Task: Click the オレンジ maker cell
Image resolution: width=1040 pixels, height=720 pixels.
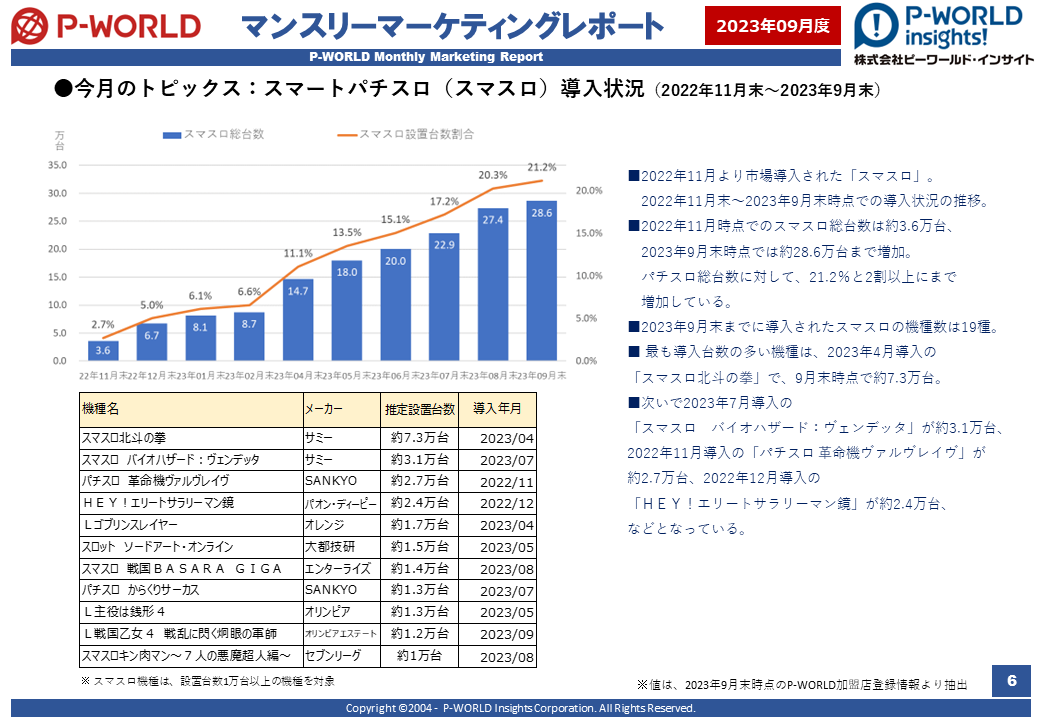Action: (x=342, y=525)
